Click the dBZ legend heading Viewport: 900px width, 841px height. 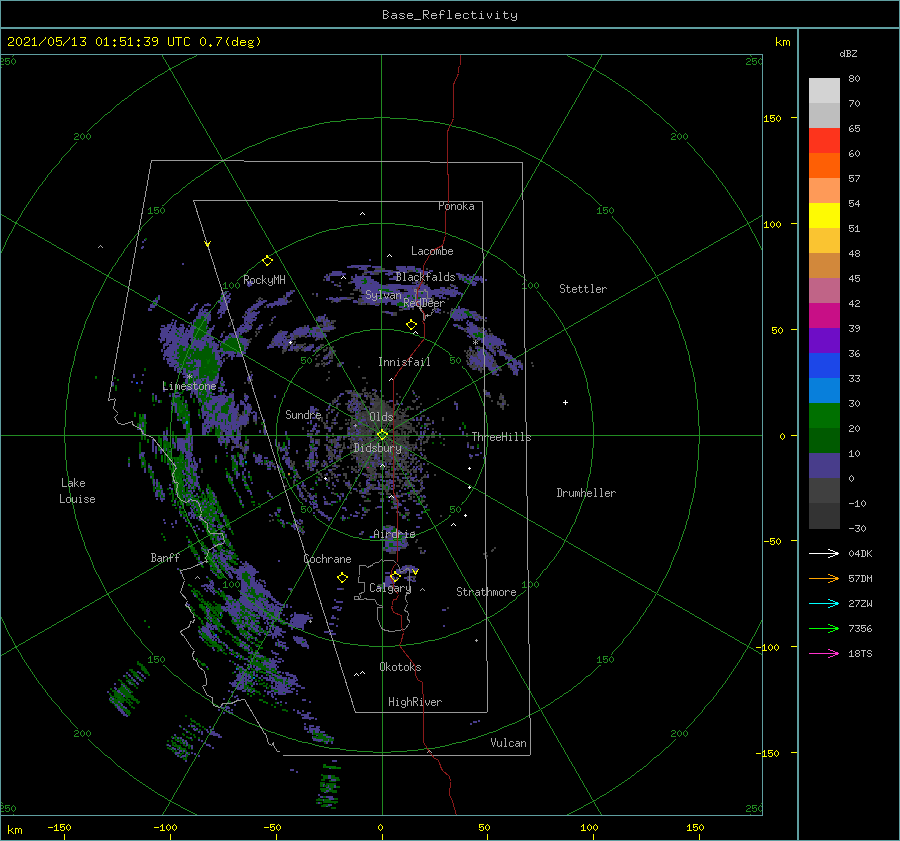pyautogui.click(x=848, y=53)
